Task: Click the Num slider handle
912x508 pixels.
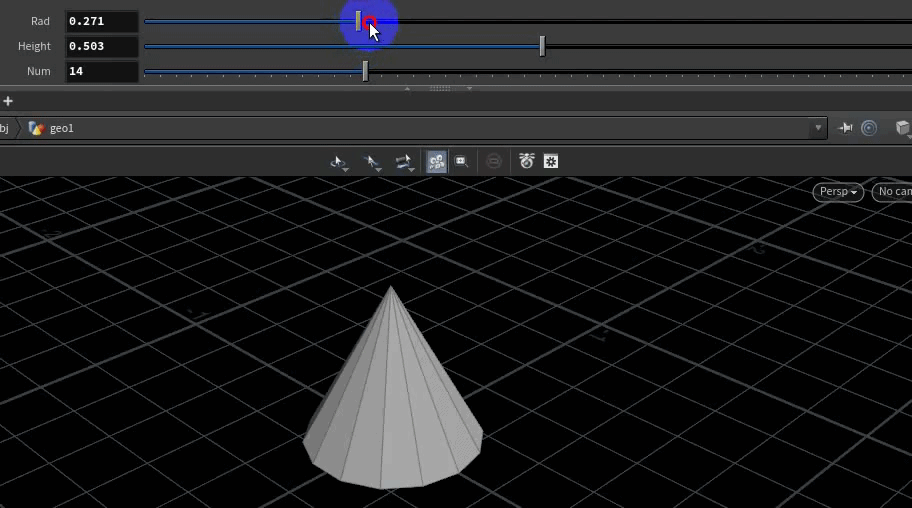Action: [x=365, y=72]
